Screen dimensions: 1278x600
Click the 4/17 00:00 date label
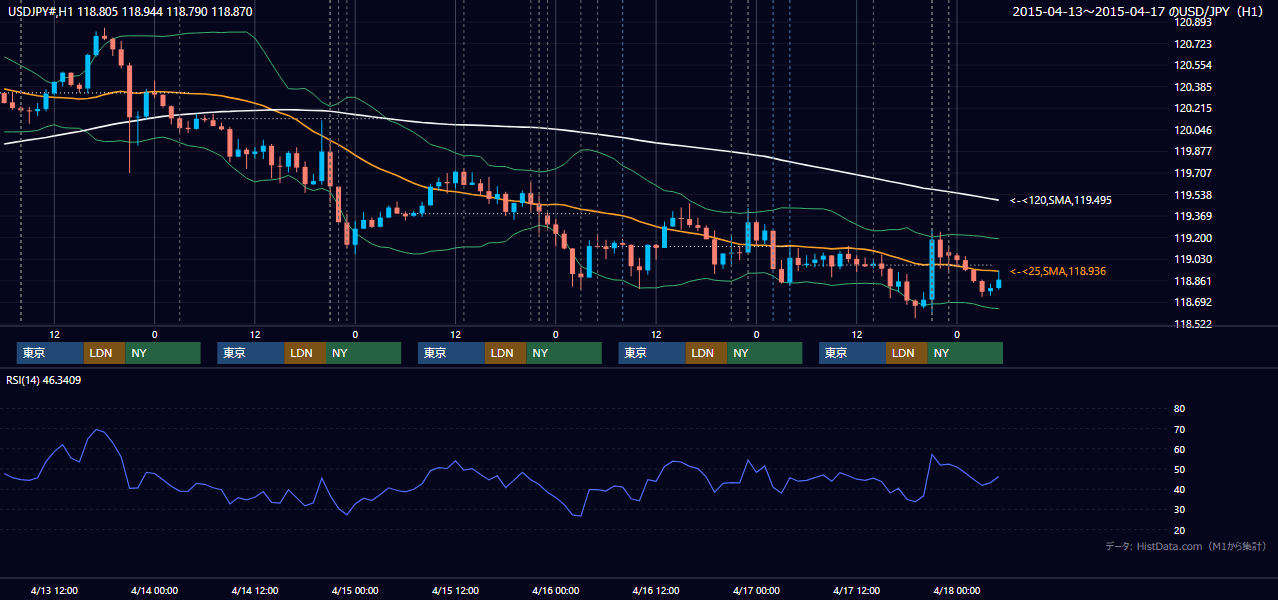click(x=756, y=590)
